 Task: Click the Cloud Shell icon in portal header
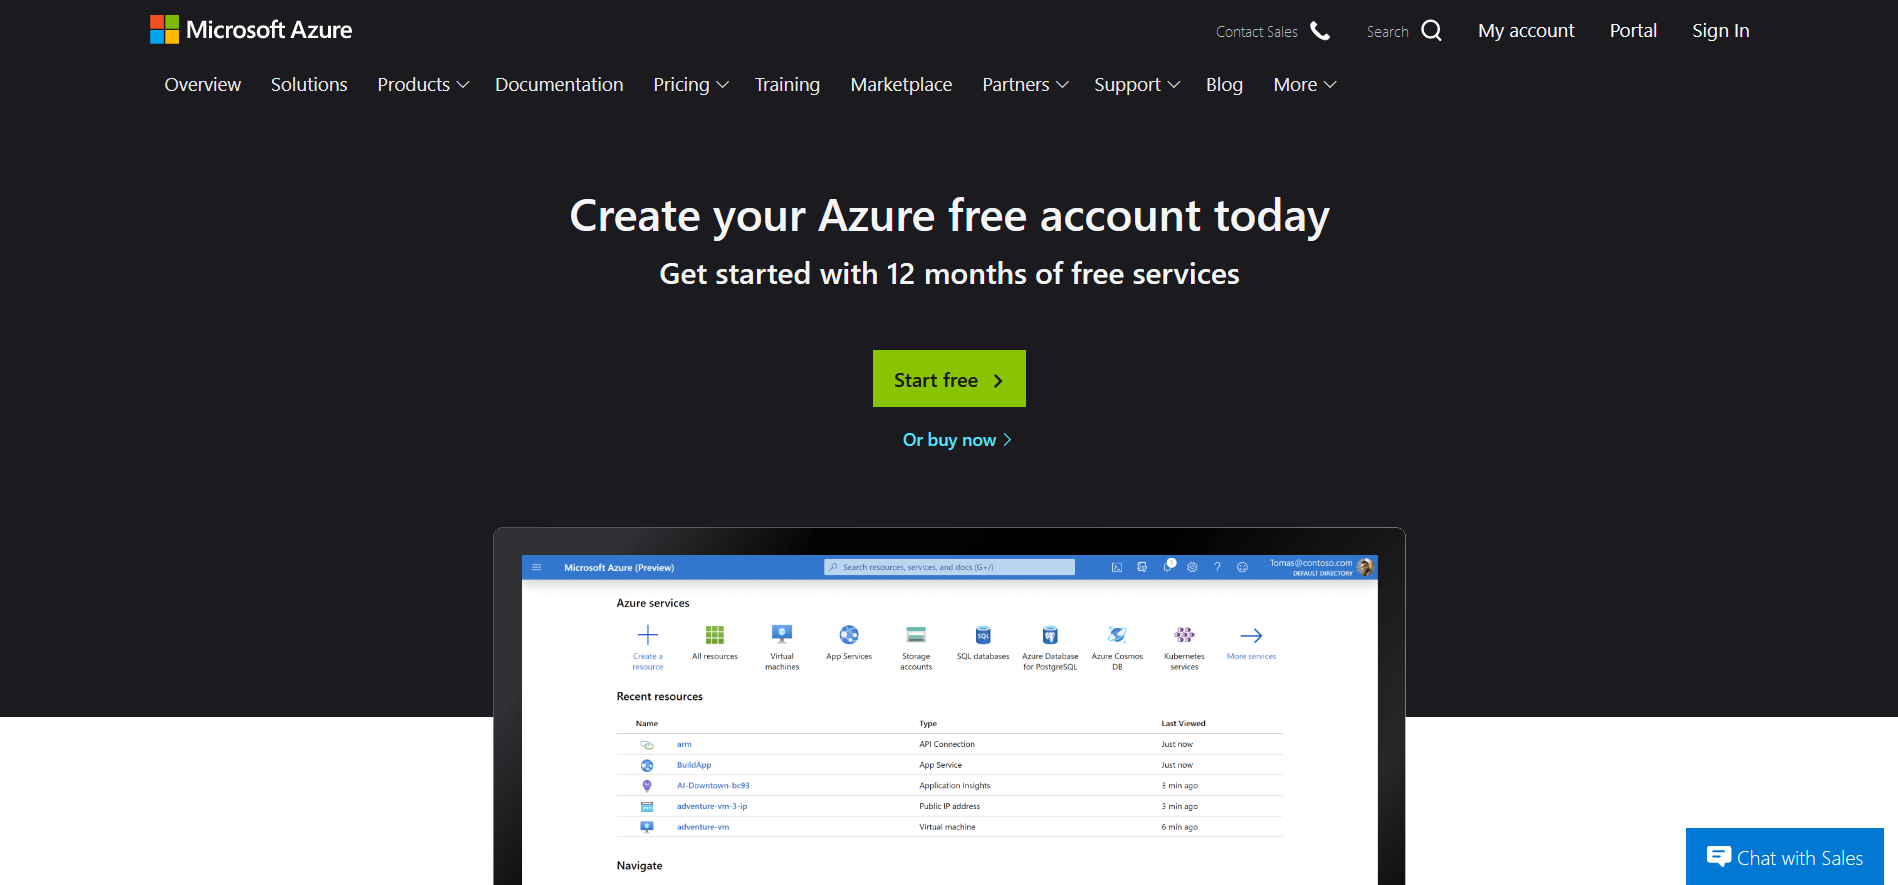pyautogui.click(x=1117, y=567)
